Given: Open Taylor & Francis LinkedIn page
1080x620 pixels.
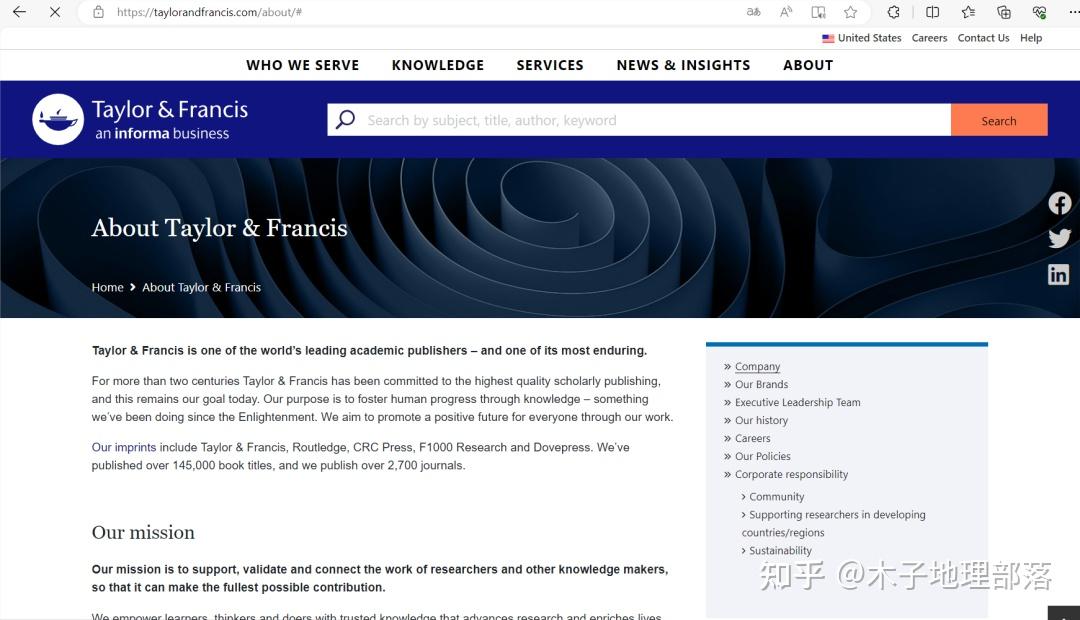Looking at the screenshot, I should 1059,274.
